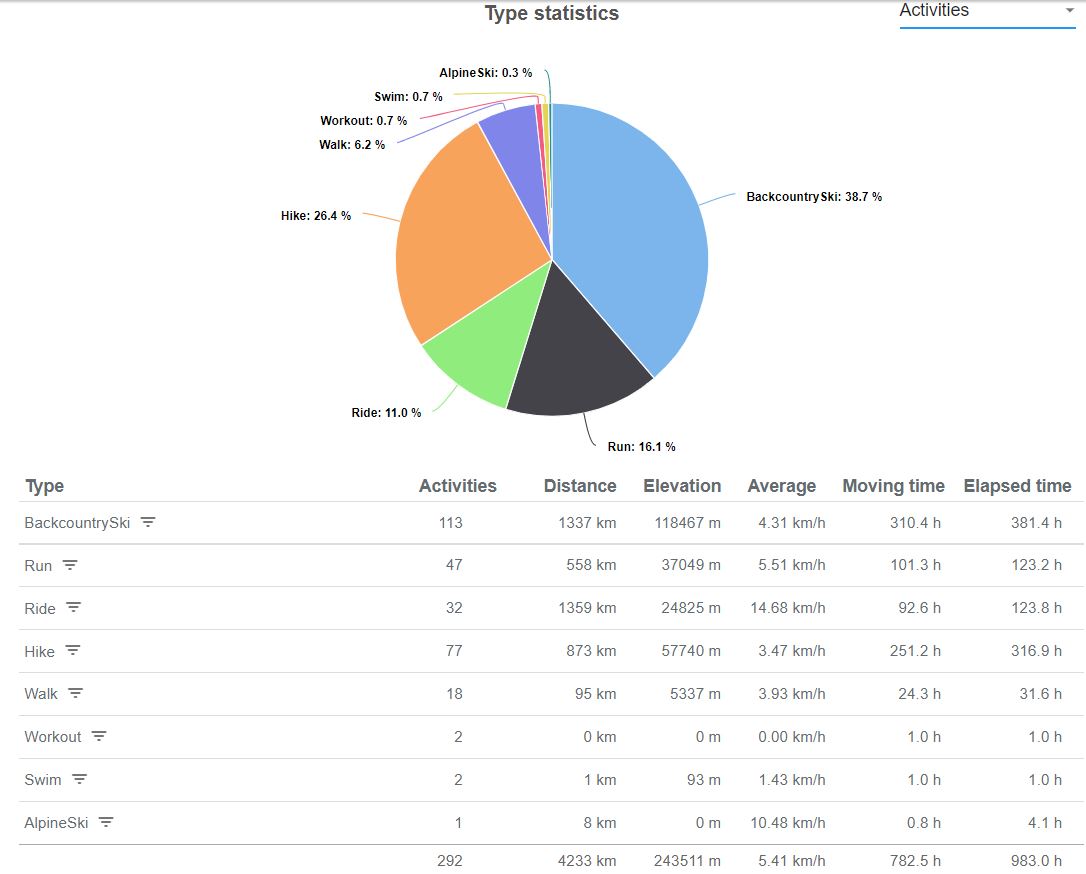Click the filter icon next to BackcountrySki
The height and width of the screenshot is (874, 1086).
click(x=148, y=522)
